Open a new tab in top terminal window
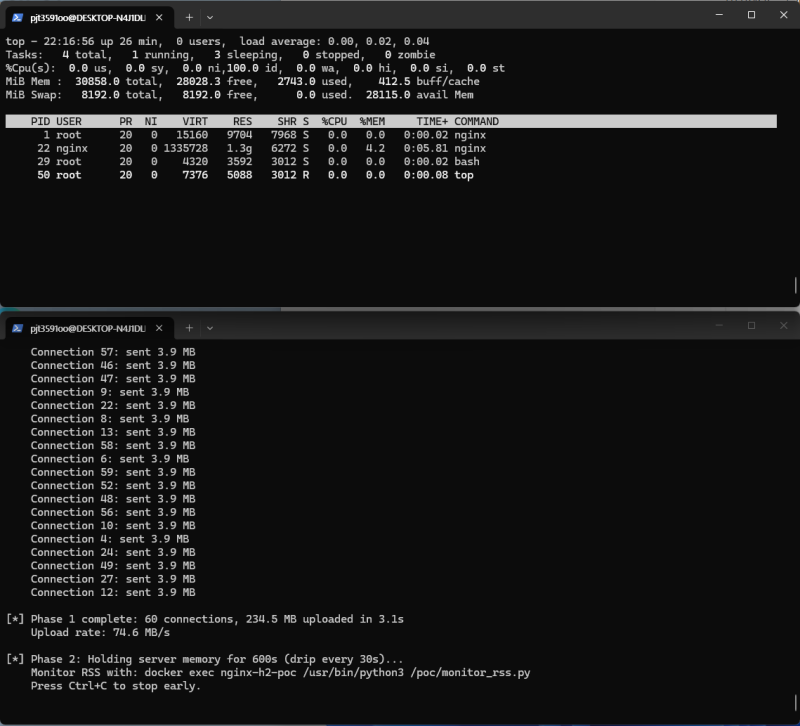 [x=189, y=17]
